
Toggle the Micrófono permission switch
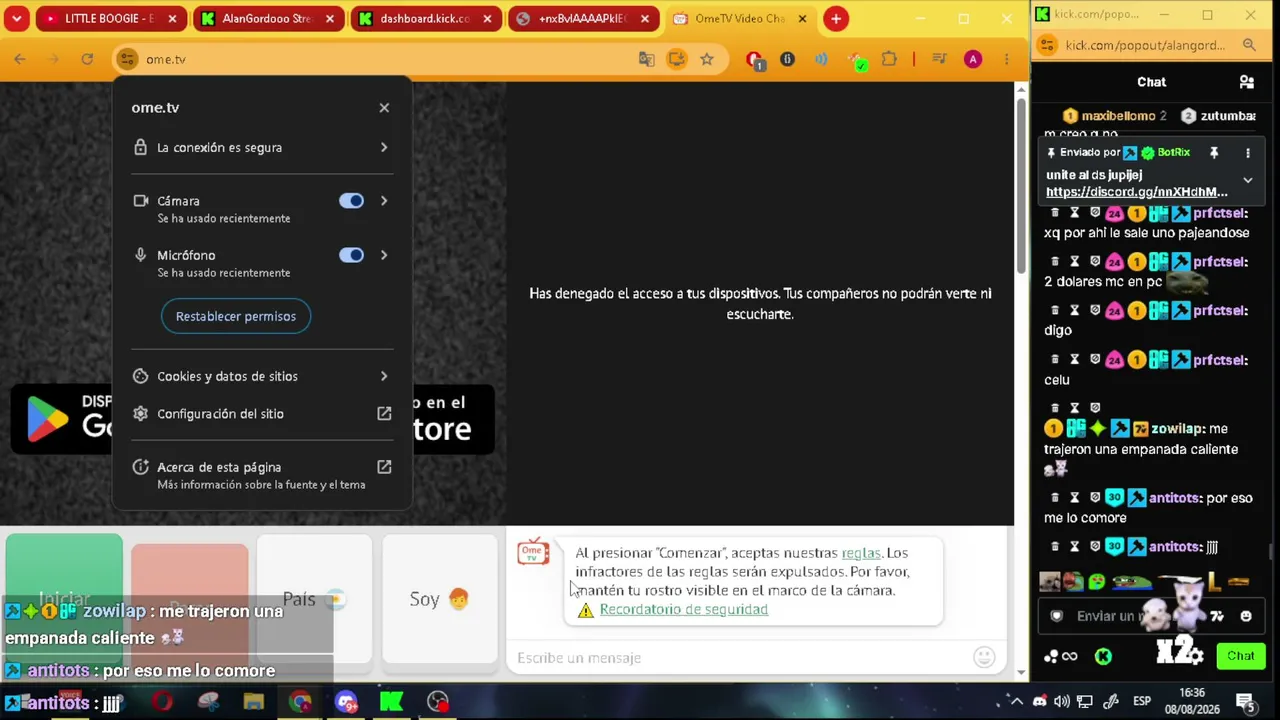[351, 255]
